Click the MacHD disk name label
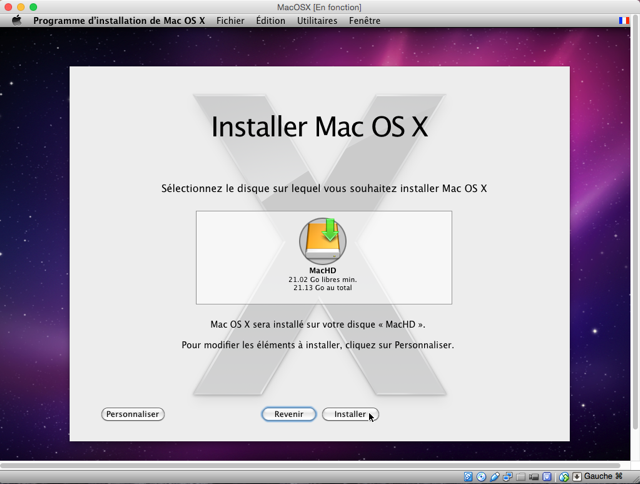 (322, 270)
